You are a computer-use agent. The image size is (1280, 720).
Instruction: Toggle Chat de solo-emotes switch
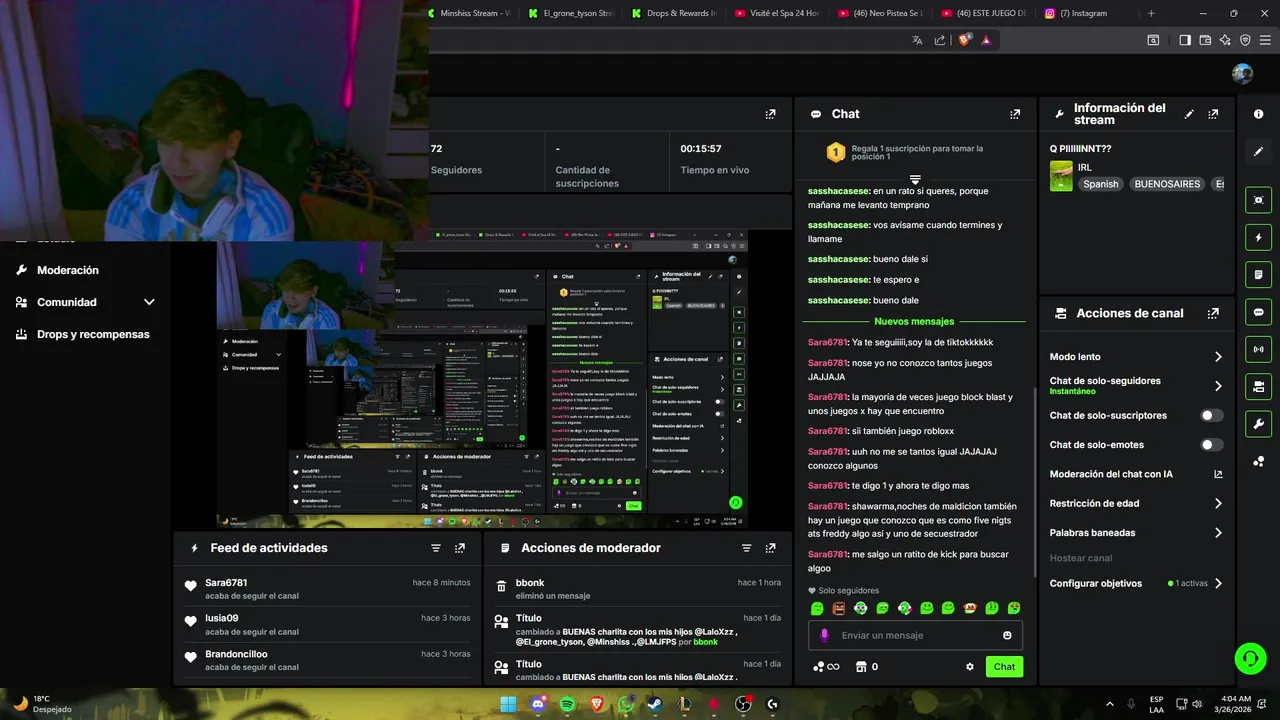click(1212, 445)
